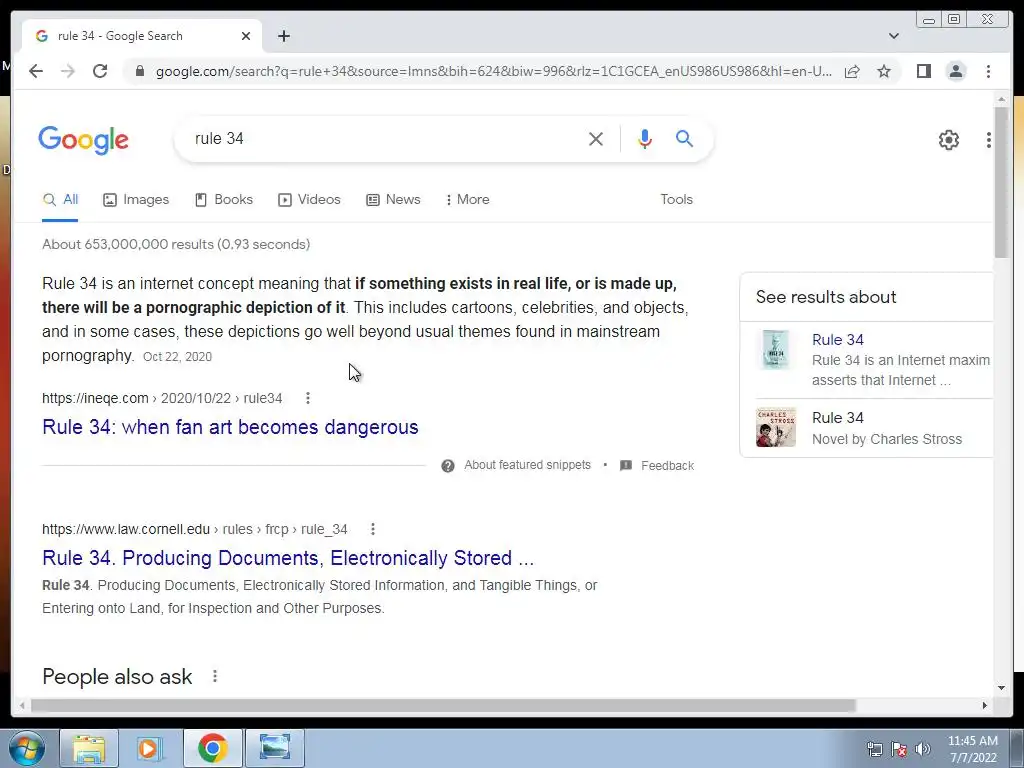This screenshot has width=1024, height=768.
Task: Go back to the previous page
Action: point(36,71)
